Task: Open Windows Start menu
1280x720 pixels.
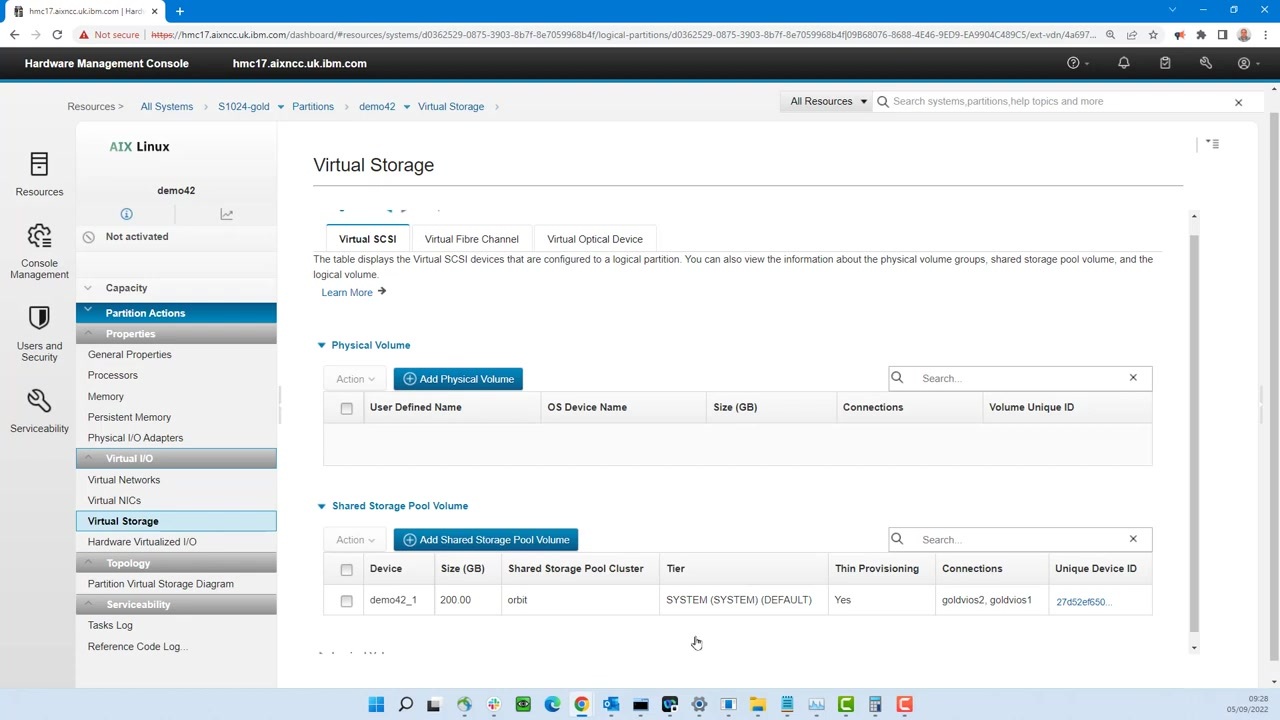Action: pos(376,705)
